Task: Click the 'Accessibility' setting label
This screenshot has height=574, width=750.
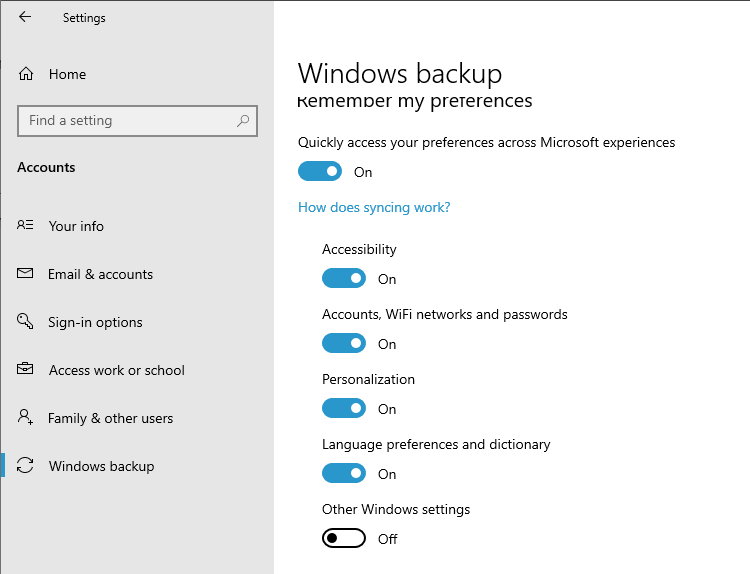Action: tap(359, 250)
